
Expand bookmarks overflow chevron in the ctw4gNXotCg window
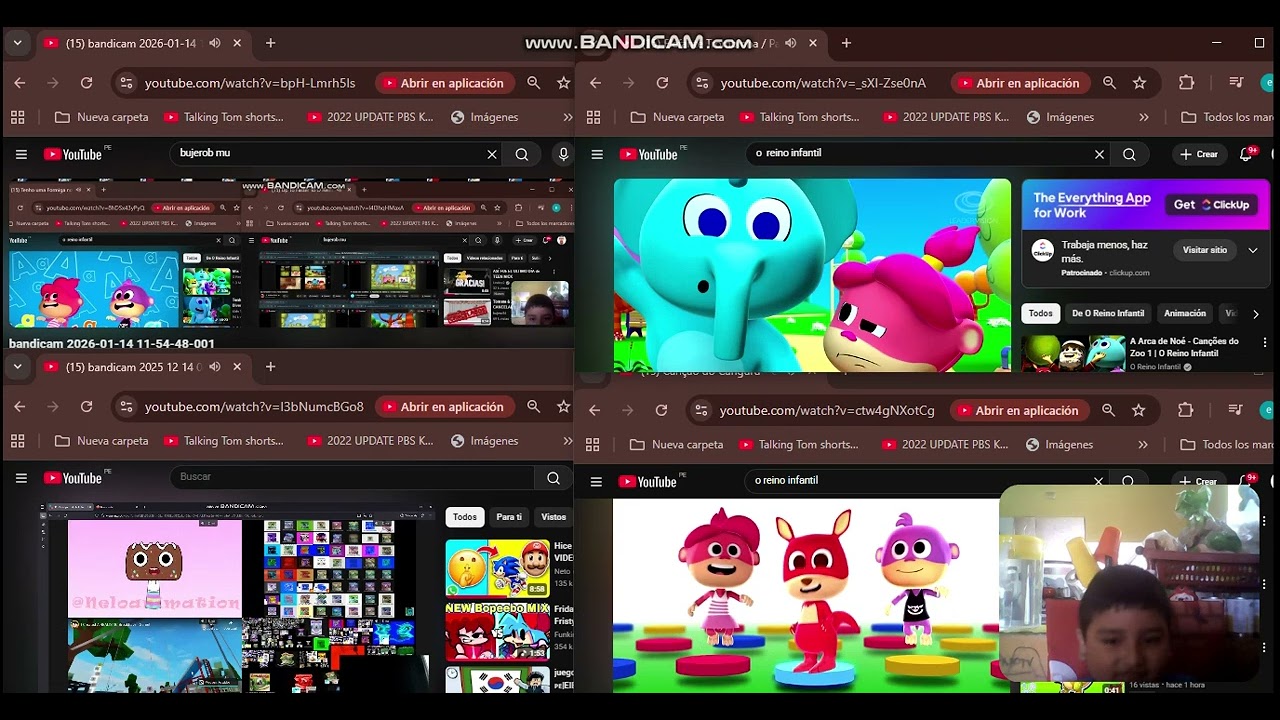coord(1143,445)
